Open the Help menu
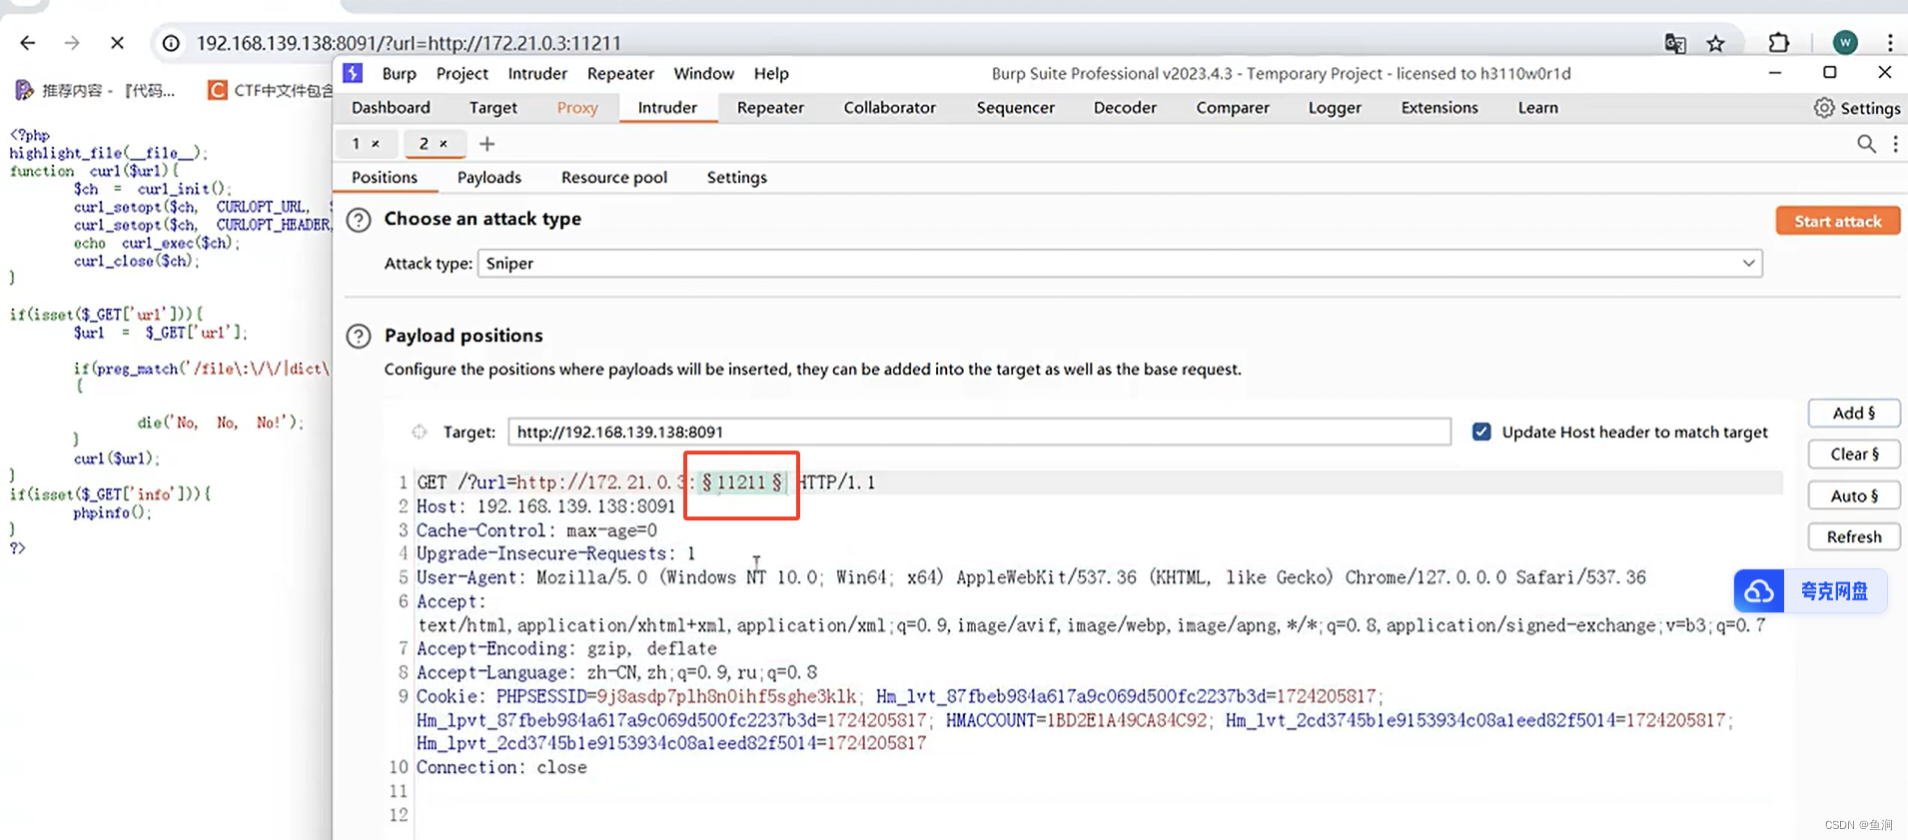Screen dimensions: 1908x840 tap(771, 73)
